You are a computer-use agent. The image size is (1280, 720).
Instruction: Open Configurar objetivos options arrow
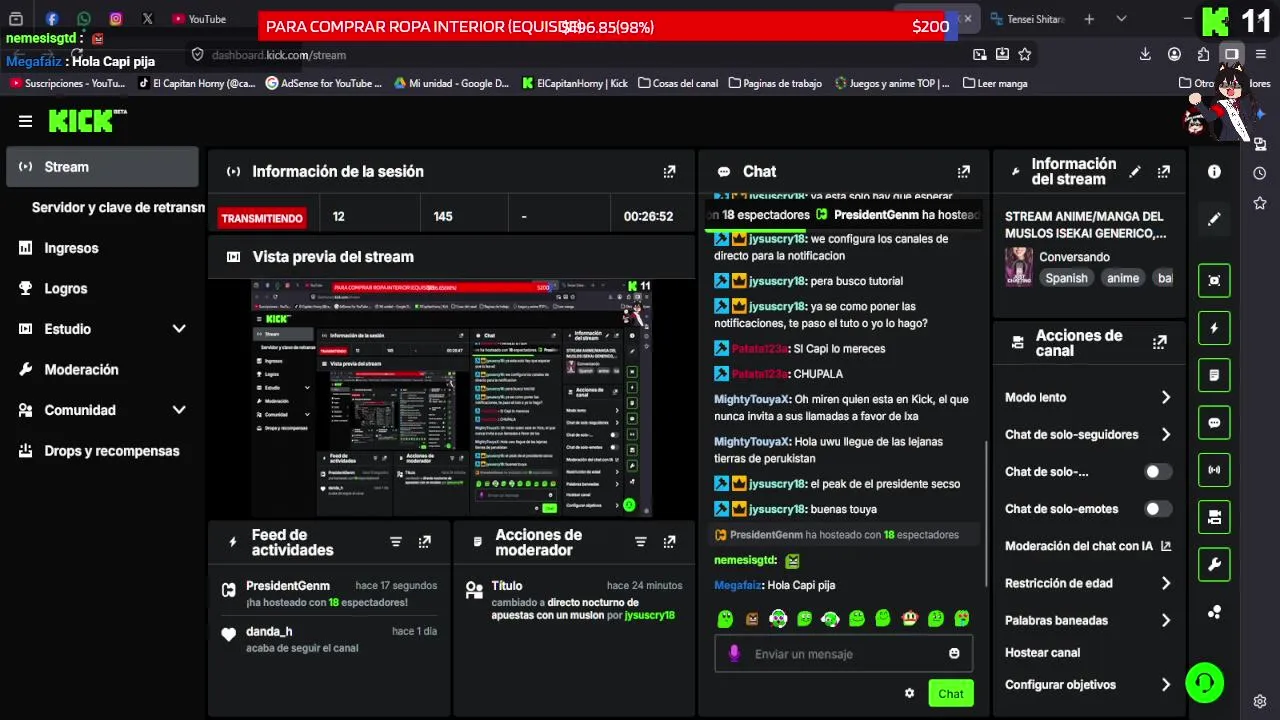[1165, 685]
